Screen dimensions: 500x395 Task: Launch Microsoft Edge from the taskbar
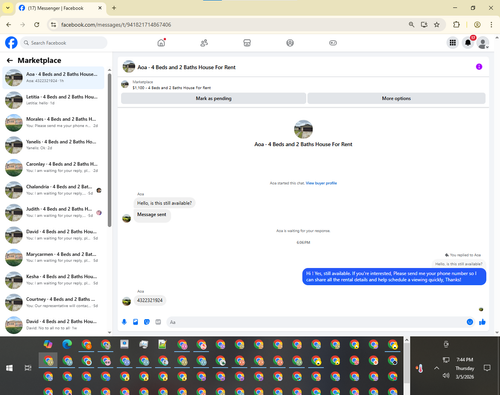[x=67, y=344]
